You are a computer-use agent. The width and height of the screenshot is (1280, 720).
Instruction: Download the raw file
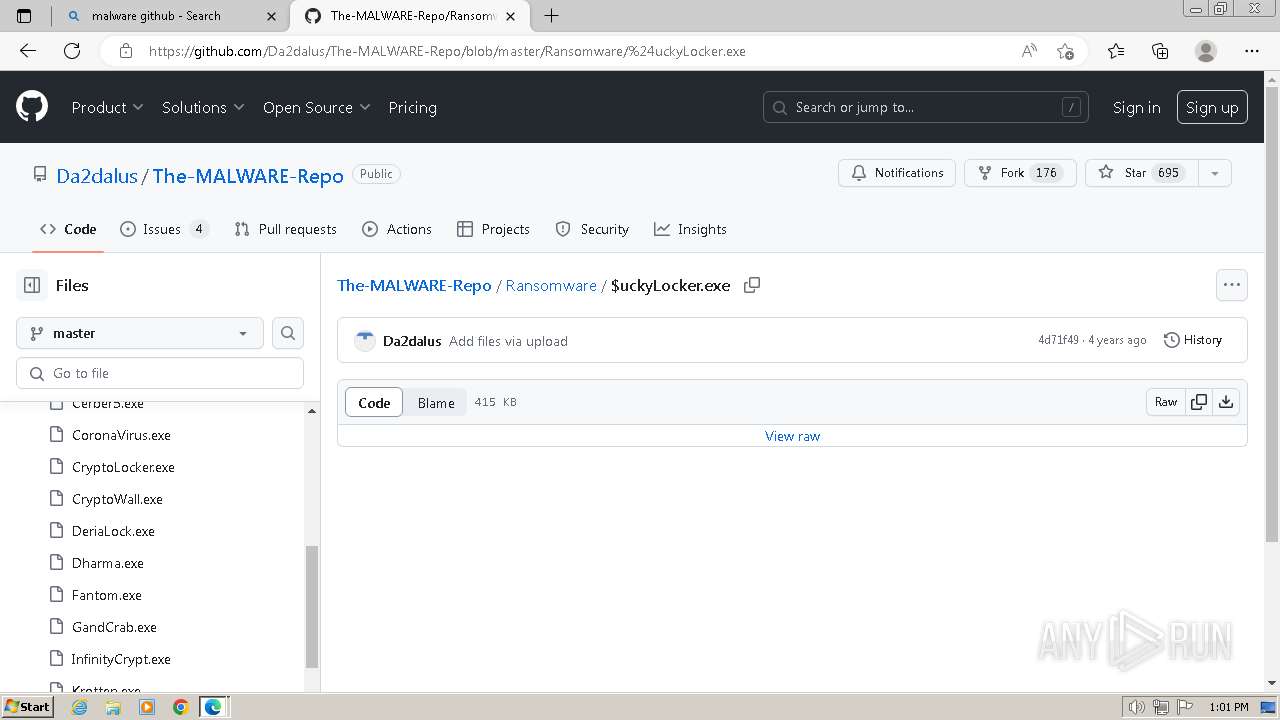tap(1226, 402)
